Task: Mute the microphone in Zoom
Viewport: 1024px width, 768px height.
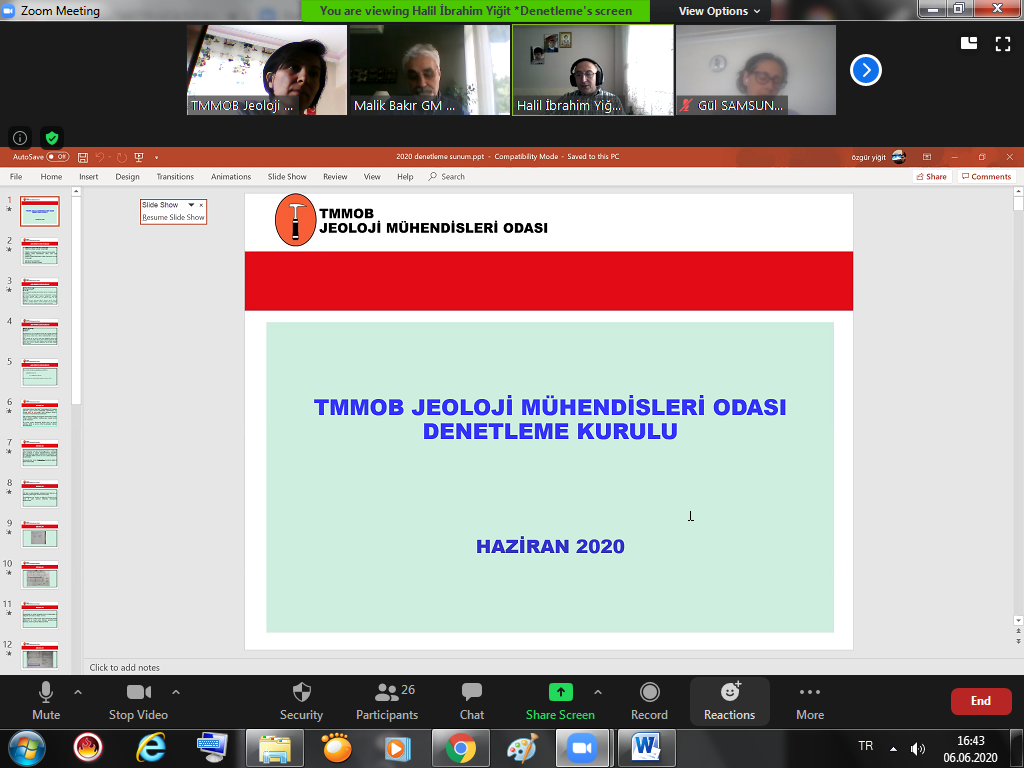Action: pos(46,701)
